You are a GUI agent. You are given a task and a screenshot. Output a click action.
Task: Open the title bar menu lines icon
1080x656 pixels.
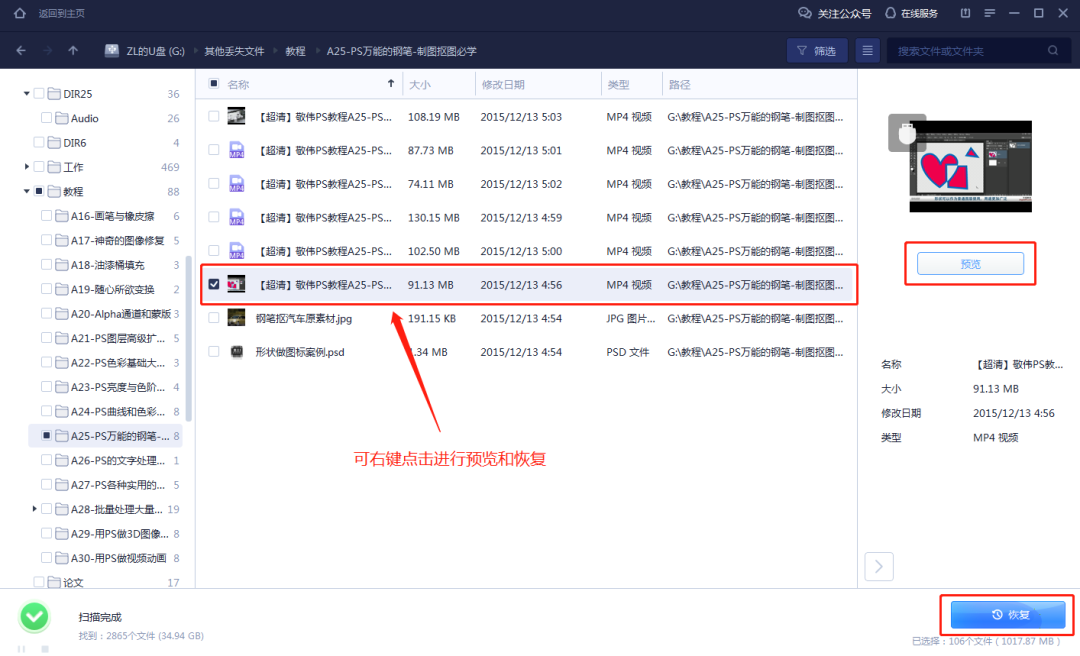click(x=990, y=13)
